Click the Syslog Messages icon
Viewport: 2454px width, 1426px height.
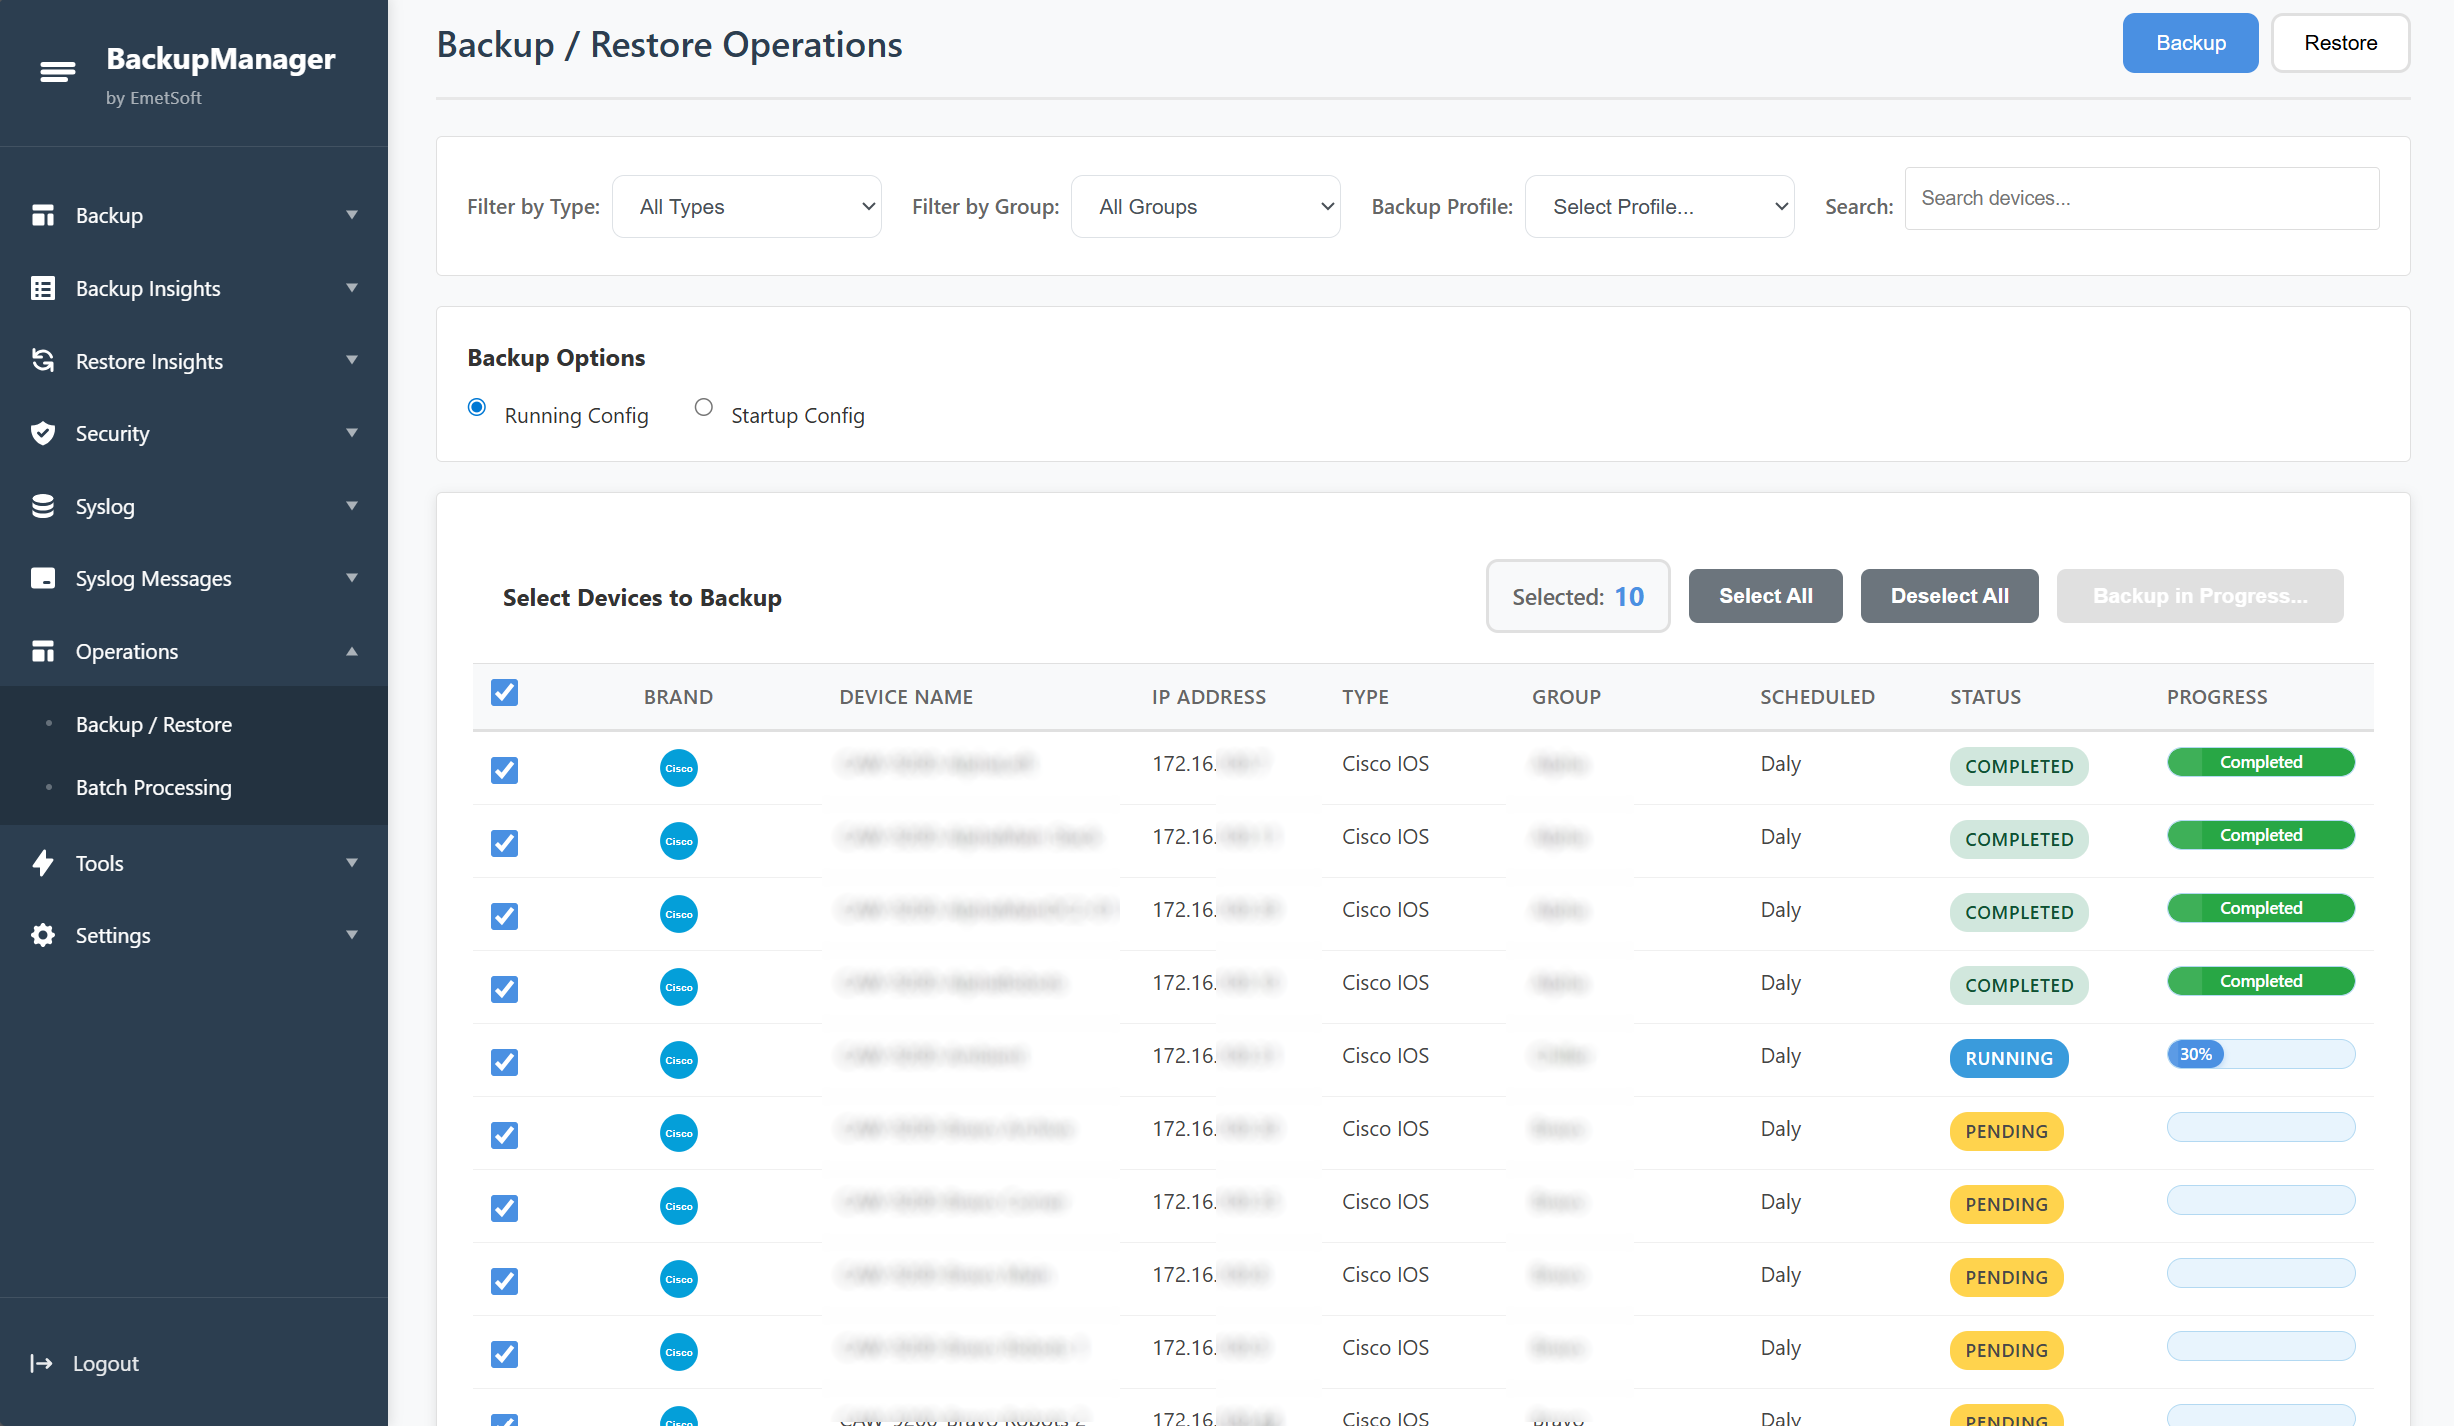coord(43,578)
